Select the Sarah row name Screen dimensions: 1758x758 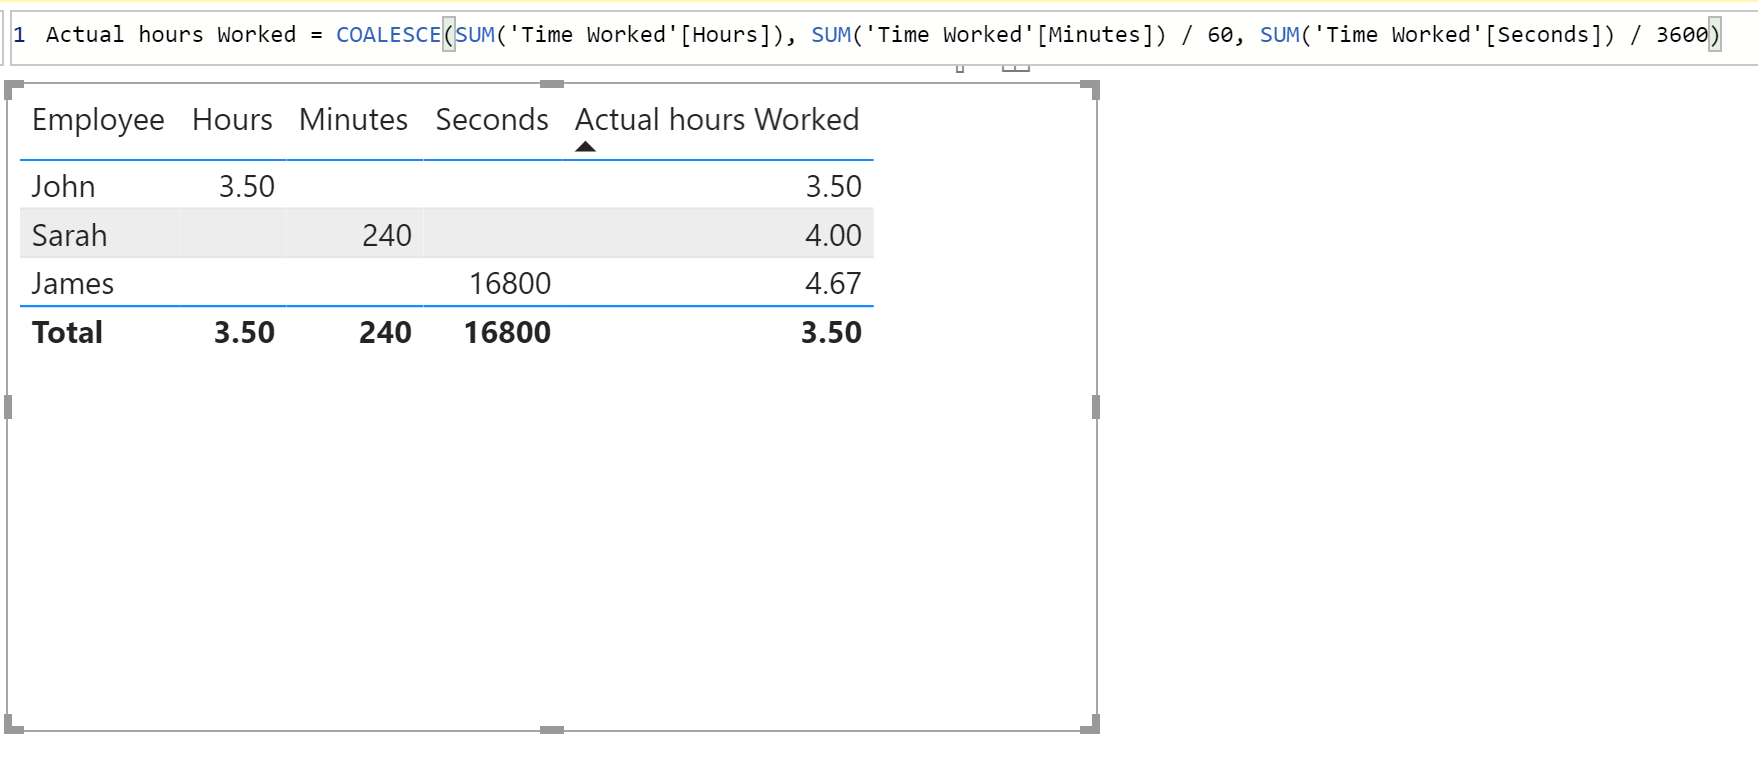69,236
